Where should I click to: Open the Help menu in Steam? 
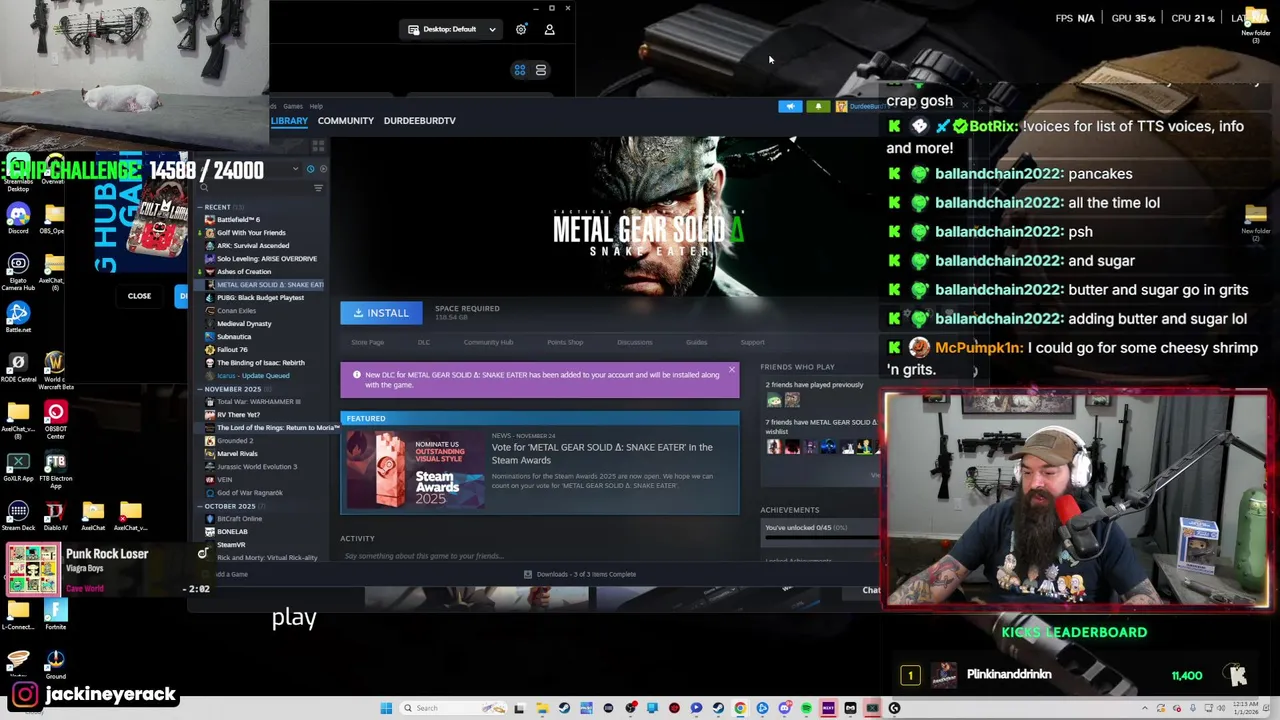[316, 106]
